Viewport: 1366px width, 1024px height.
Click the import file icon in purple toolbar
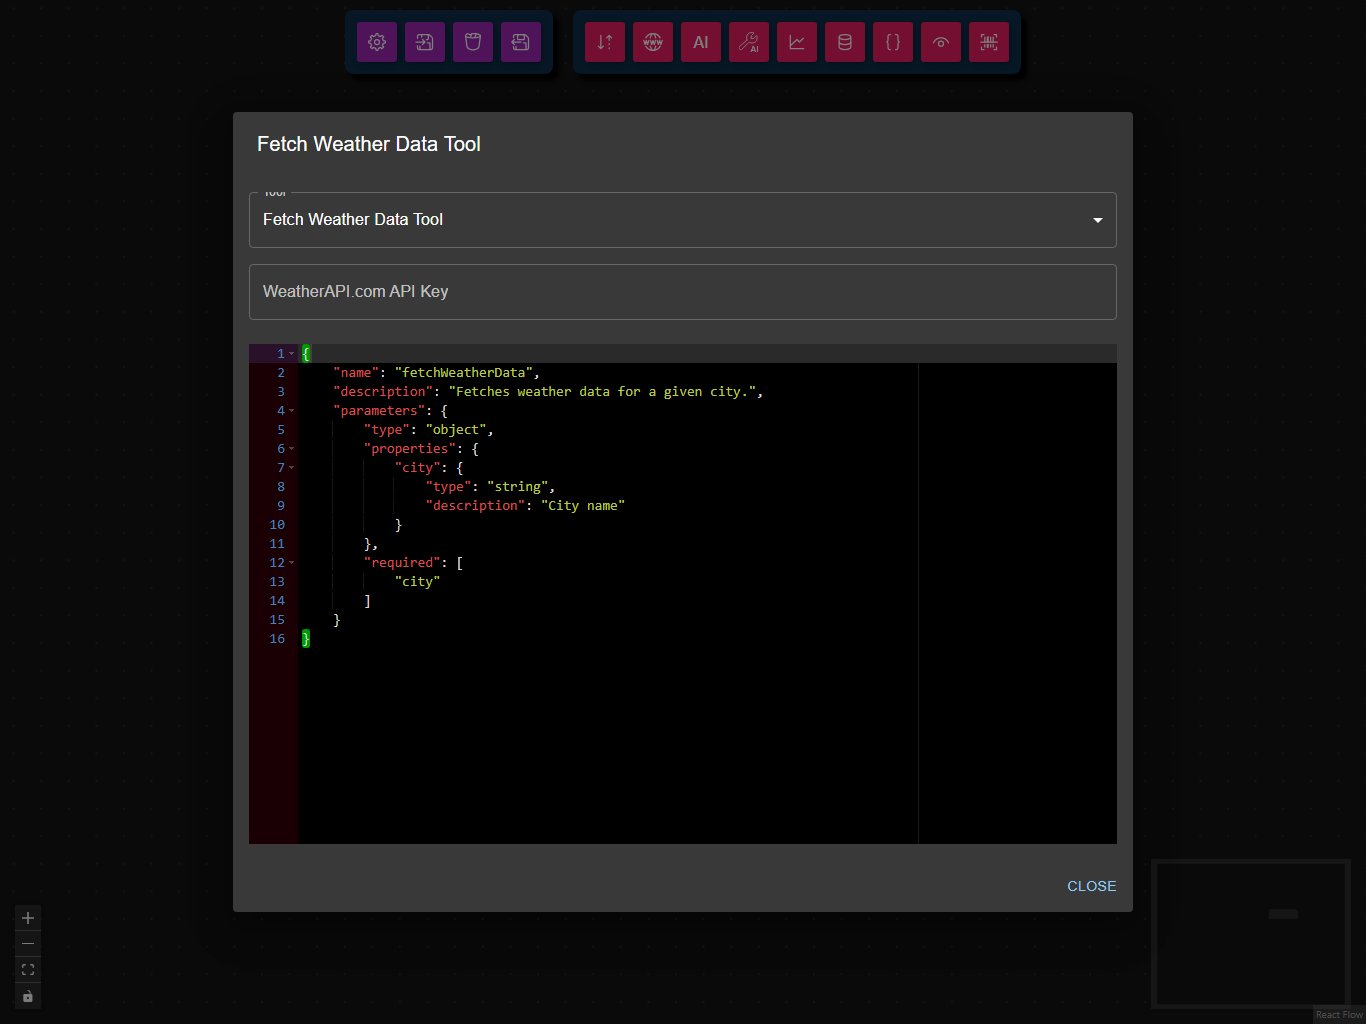tap(425, 42)
